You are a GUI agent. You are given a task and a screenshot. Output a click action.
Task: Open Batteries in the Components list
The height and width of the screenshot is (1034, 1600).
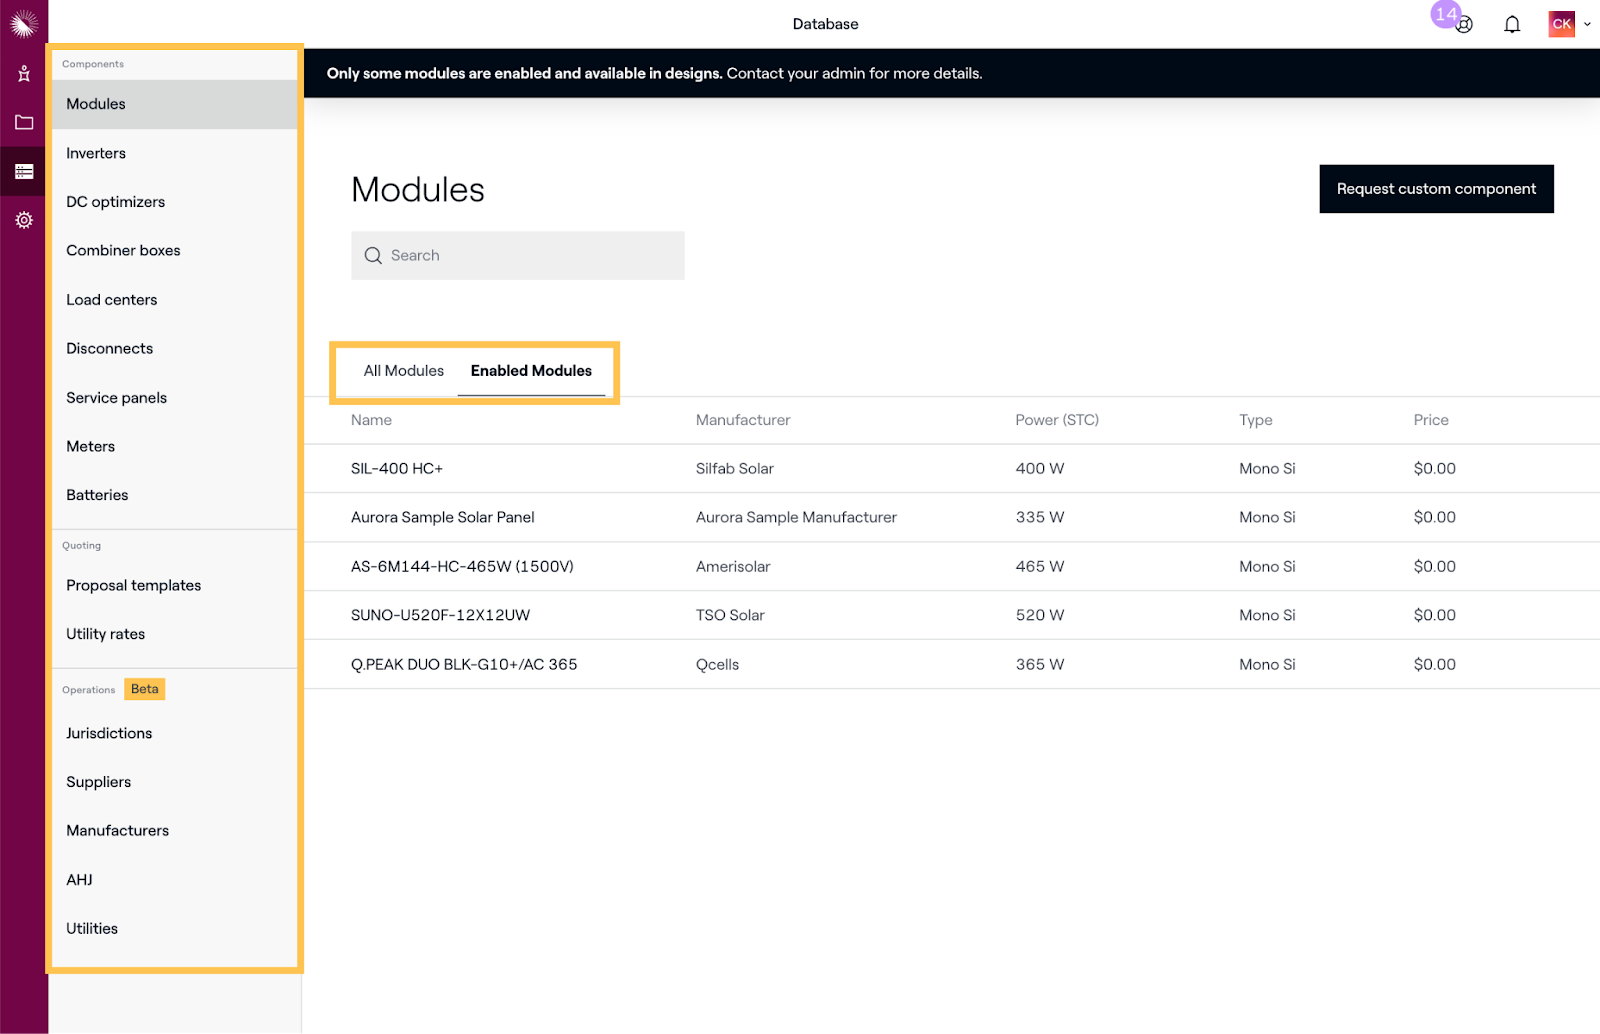(96, 494)
